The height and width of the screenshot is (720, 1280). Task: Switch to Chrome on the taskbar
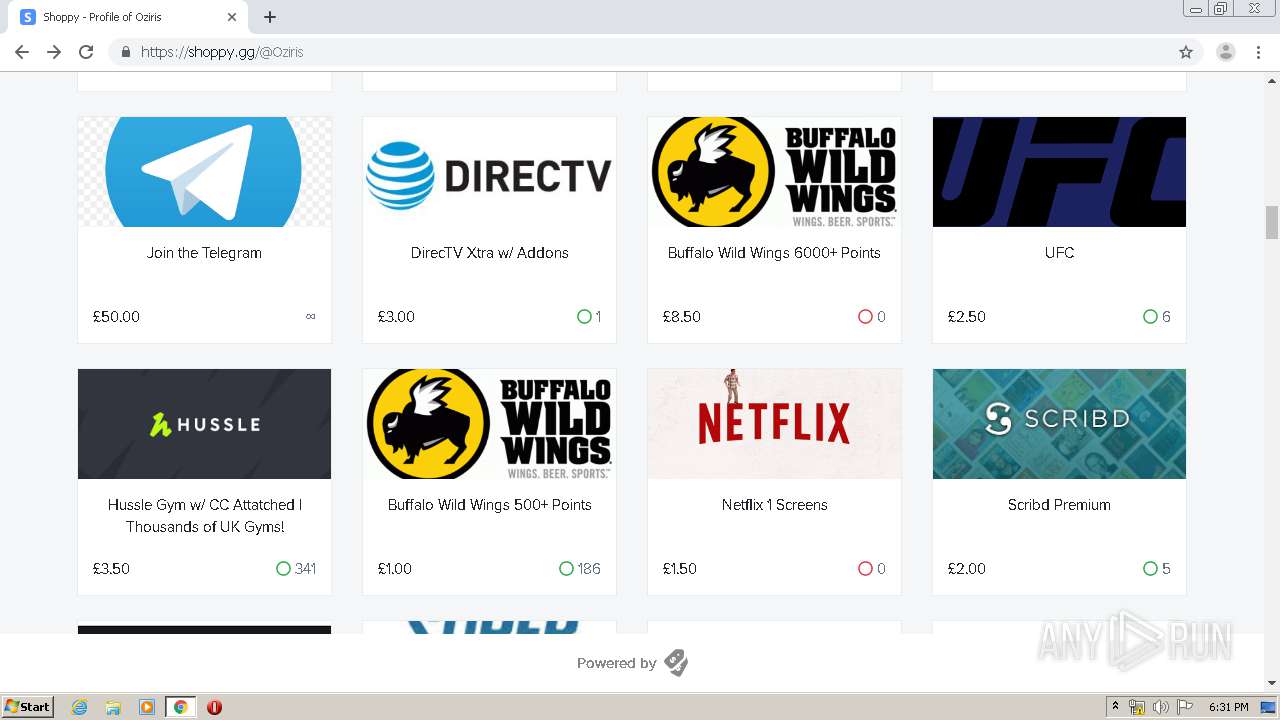click(180, 707)
